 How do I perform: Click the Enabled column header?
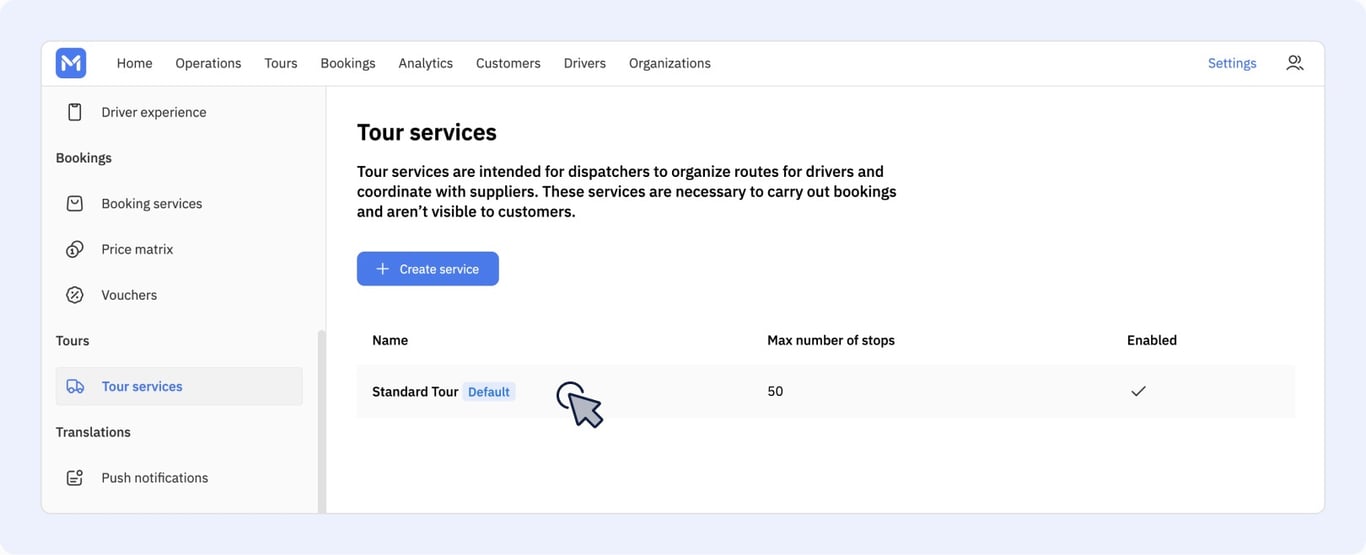click(1152, 340)
